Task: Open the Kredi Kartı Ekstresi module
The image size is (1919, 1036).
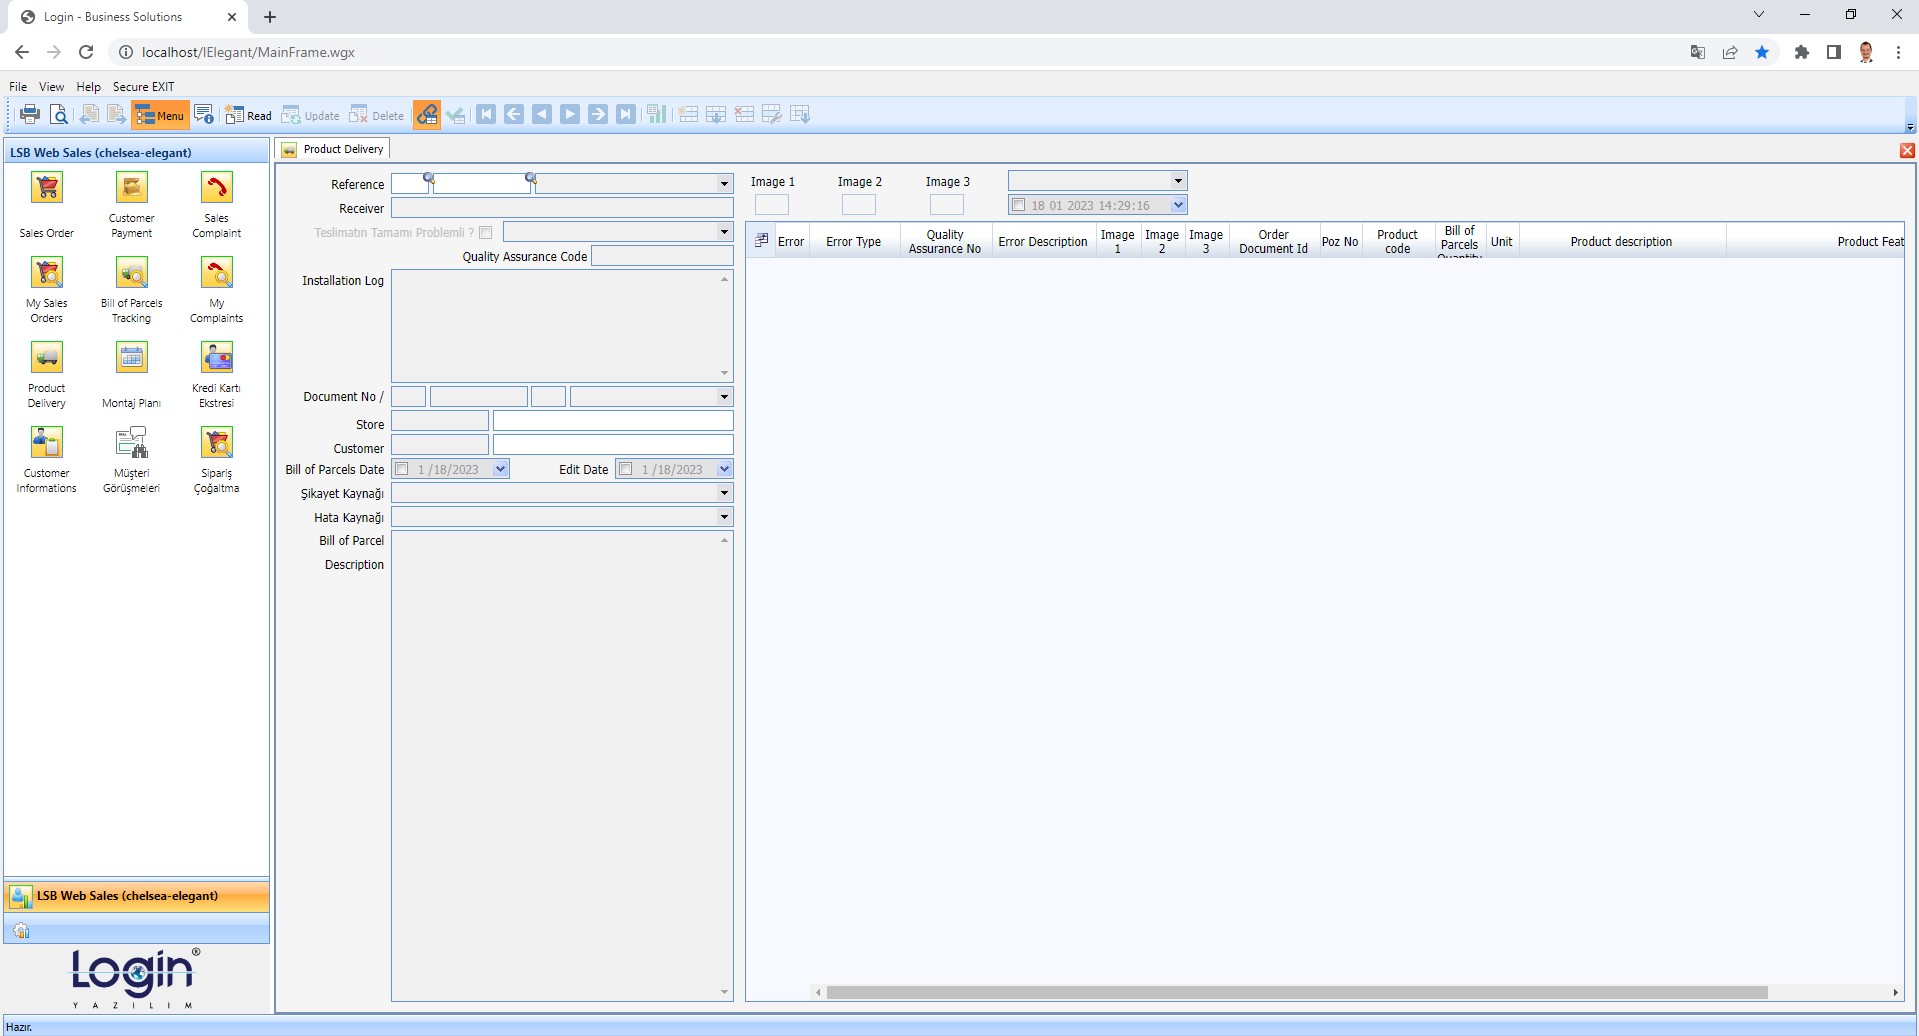Action: coord(216,357)
